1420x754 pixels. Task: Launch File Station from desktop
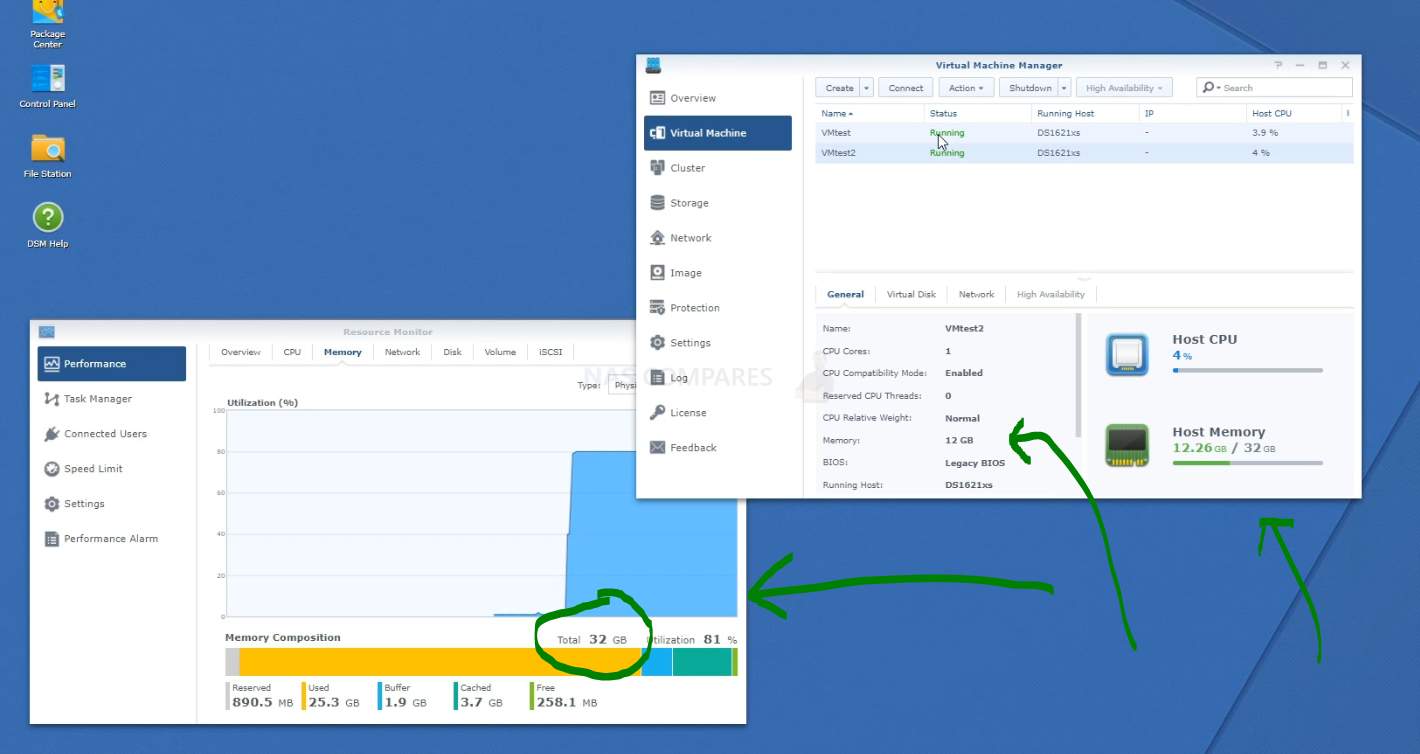[47, 156]
